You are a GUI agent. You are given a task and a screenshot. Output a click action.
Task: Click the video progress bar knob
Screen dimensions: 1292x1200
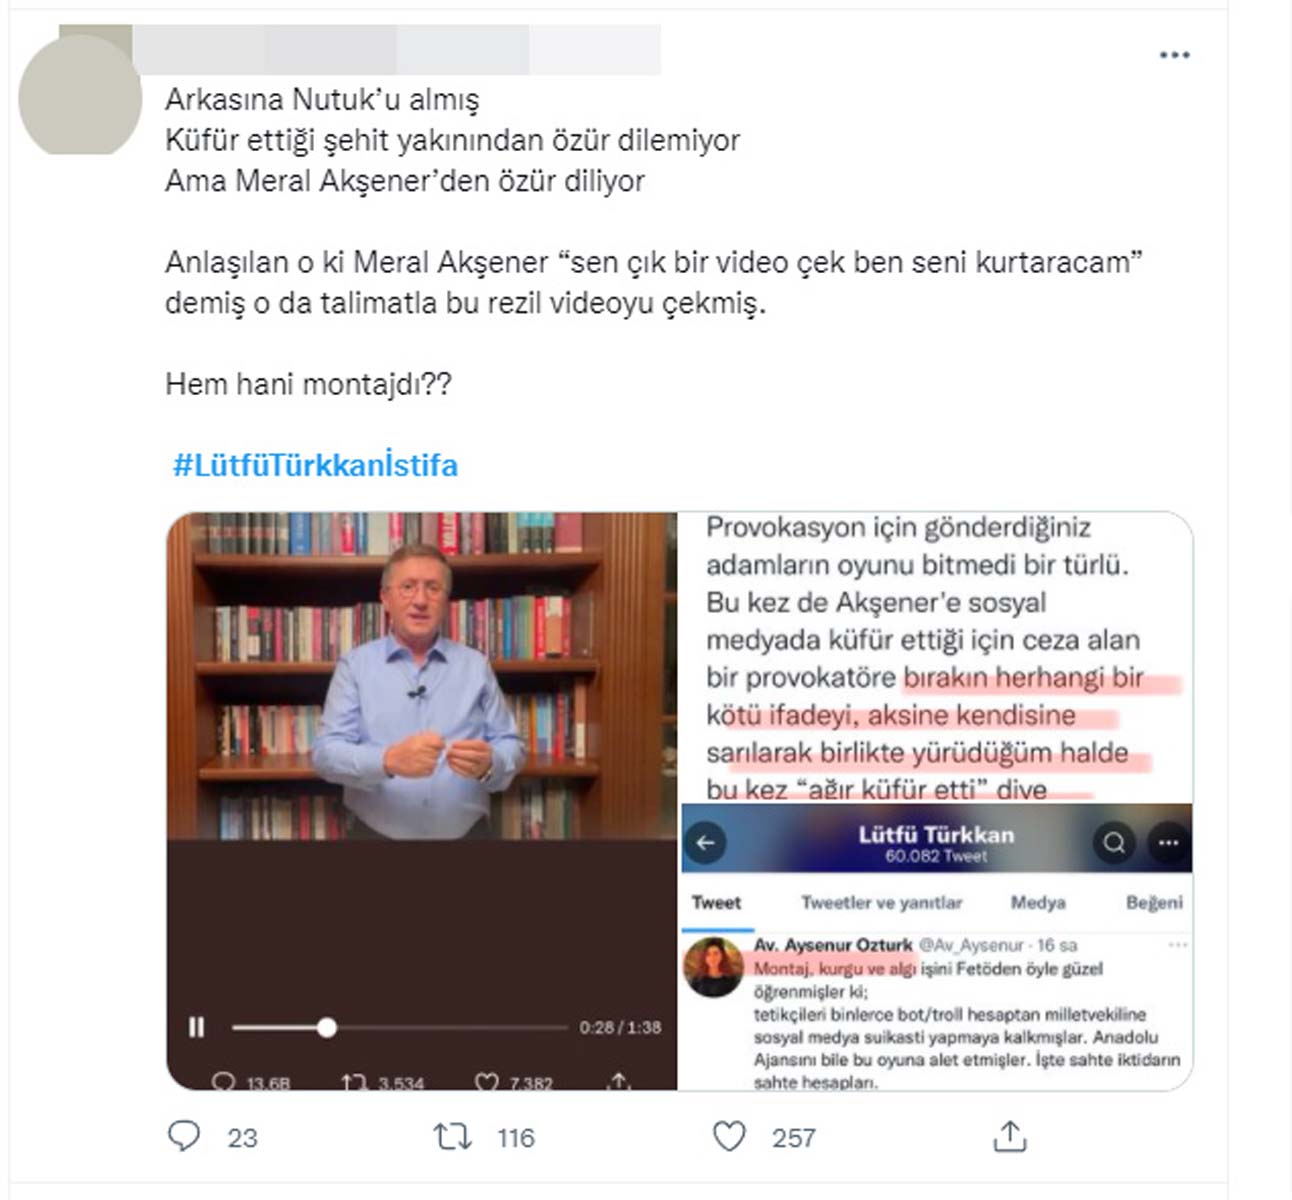326,1027
